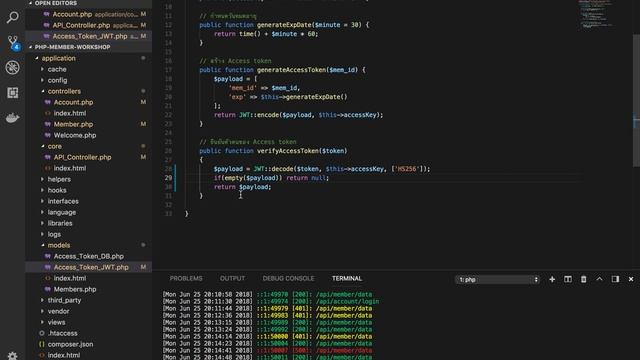Open Access_Token_JWT.php under models folder

pos(89,267)
